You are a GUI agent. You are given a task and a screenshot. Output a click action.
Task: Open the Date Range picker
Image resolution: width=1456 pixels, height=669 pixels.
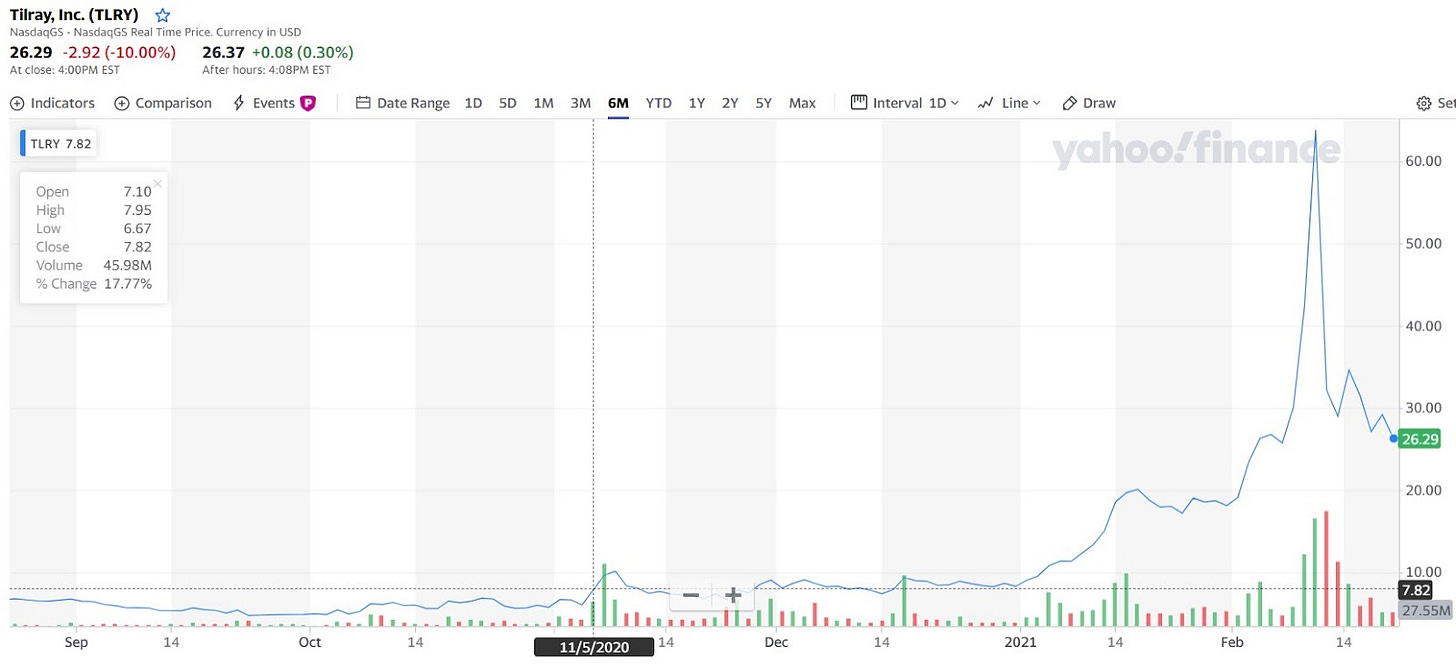[x=403, y=103]
